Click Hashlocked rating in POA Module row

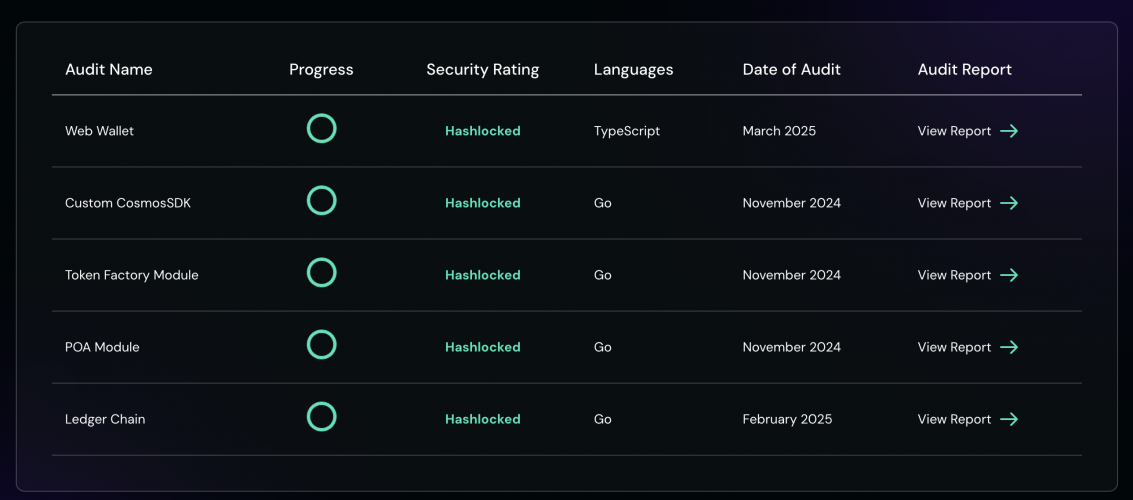point(483,348)
